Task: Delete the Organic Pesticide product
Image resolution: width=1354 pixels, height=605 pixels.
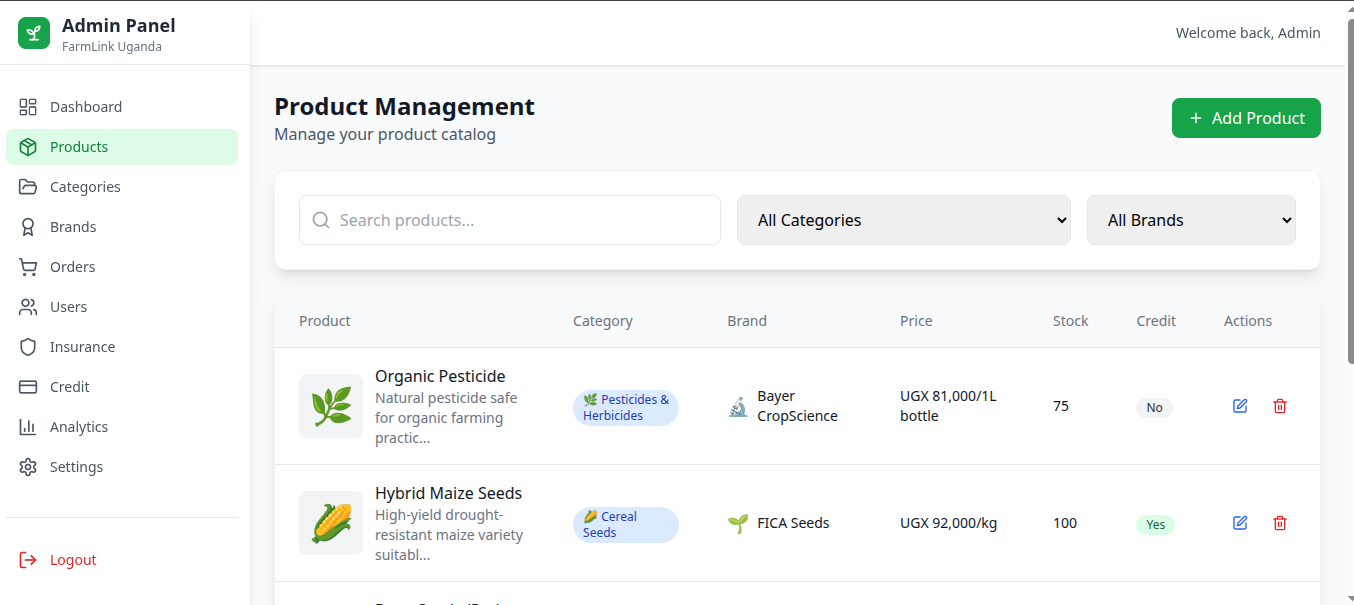Action: [x=1280, y=406]
